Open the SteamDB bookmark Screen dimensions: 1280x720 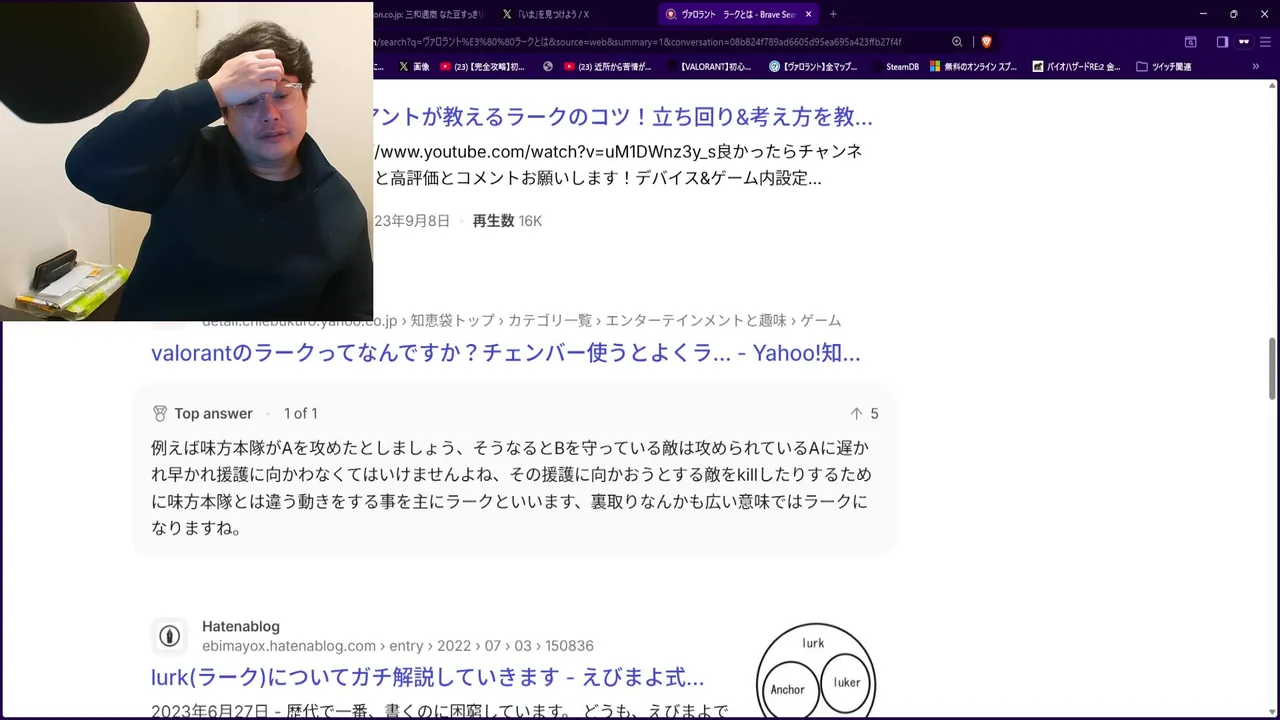(x=894, y=67)
